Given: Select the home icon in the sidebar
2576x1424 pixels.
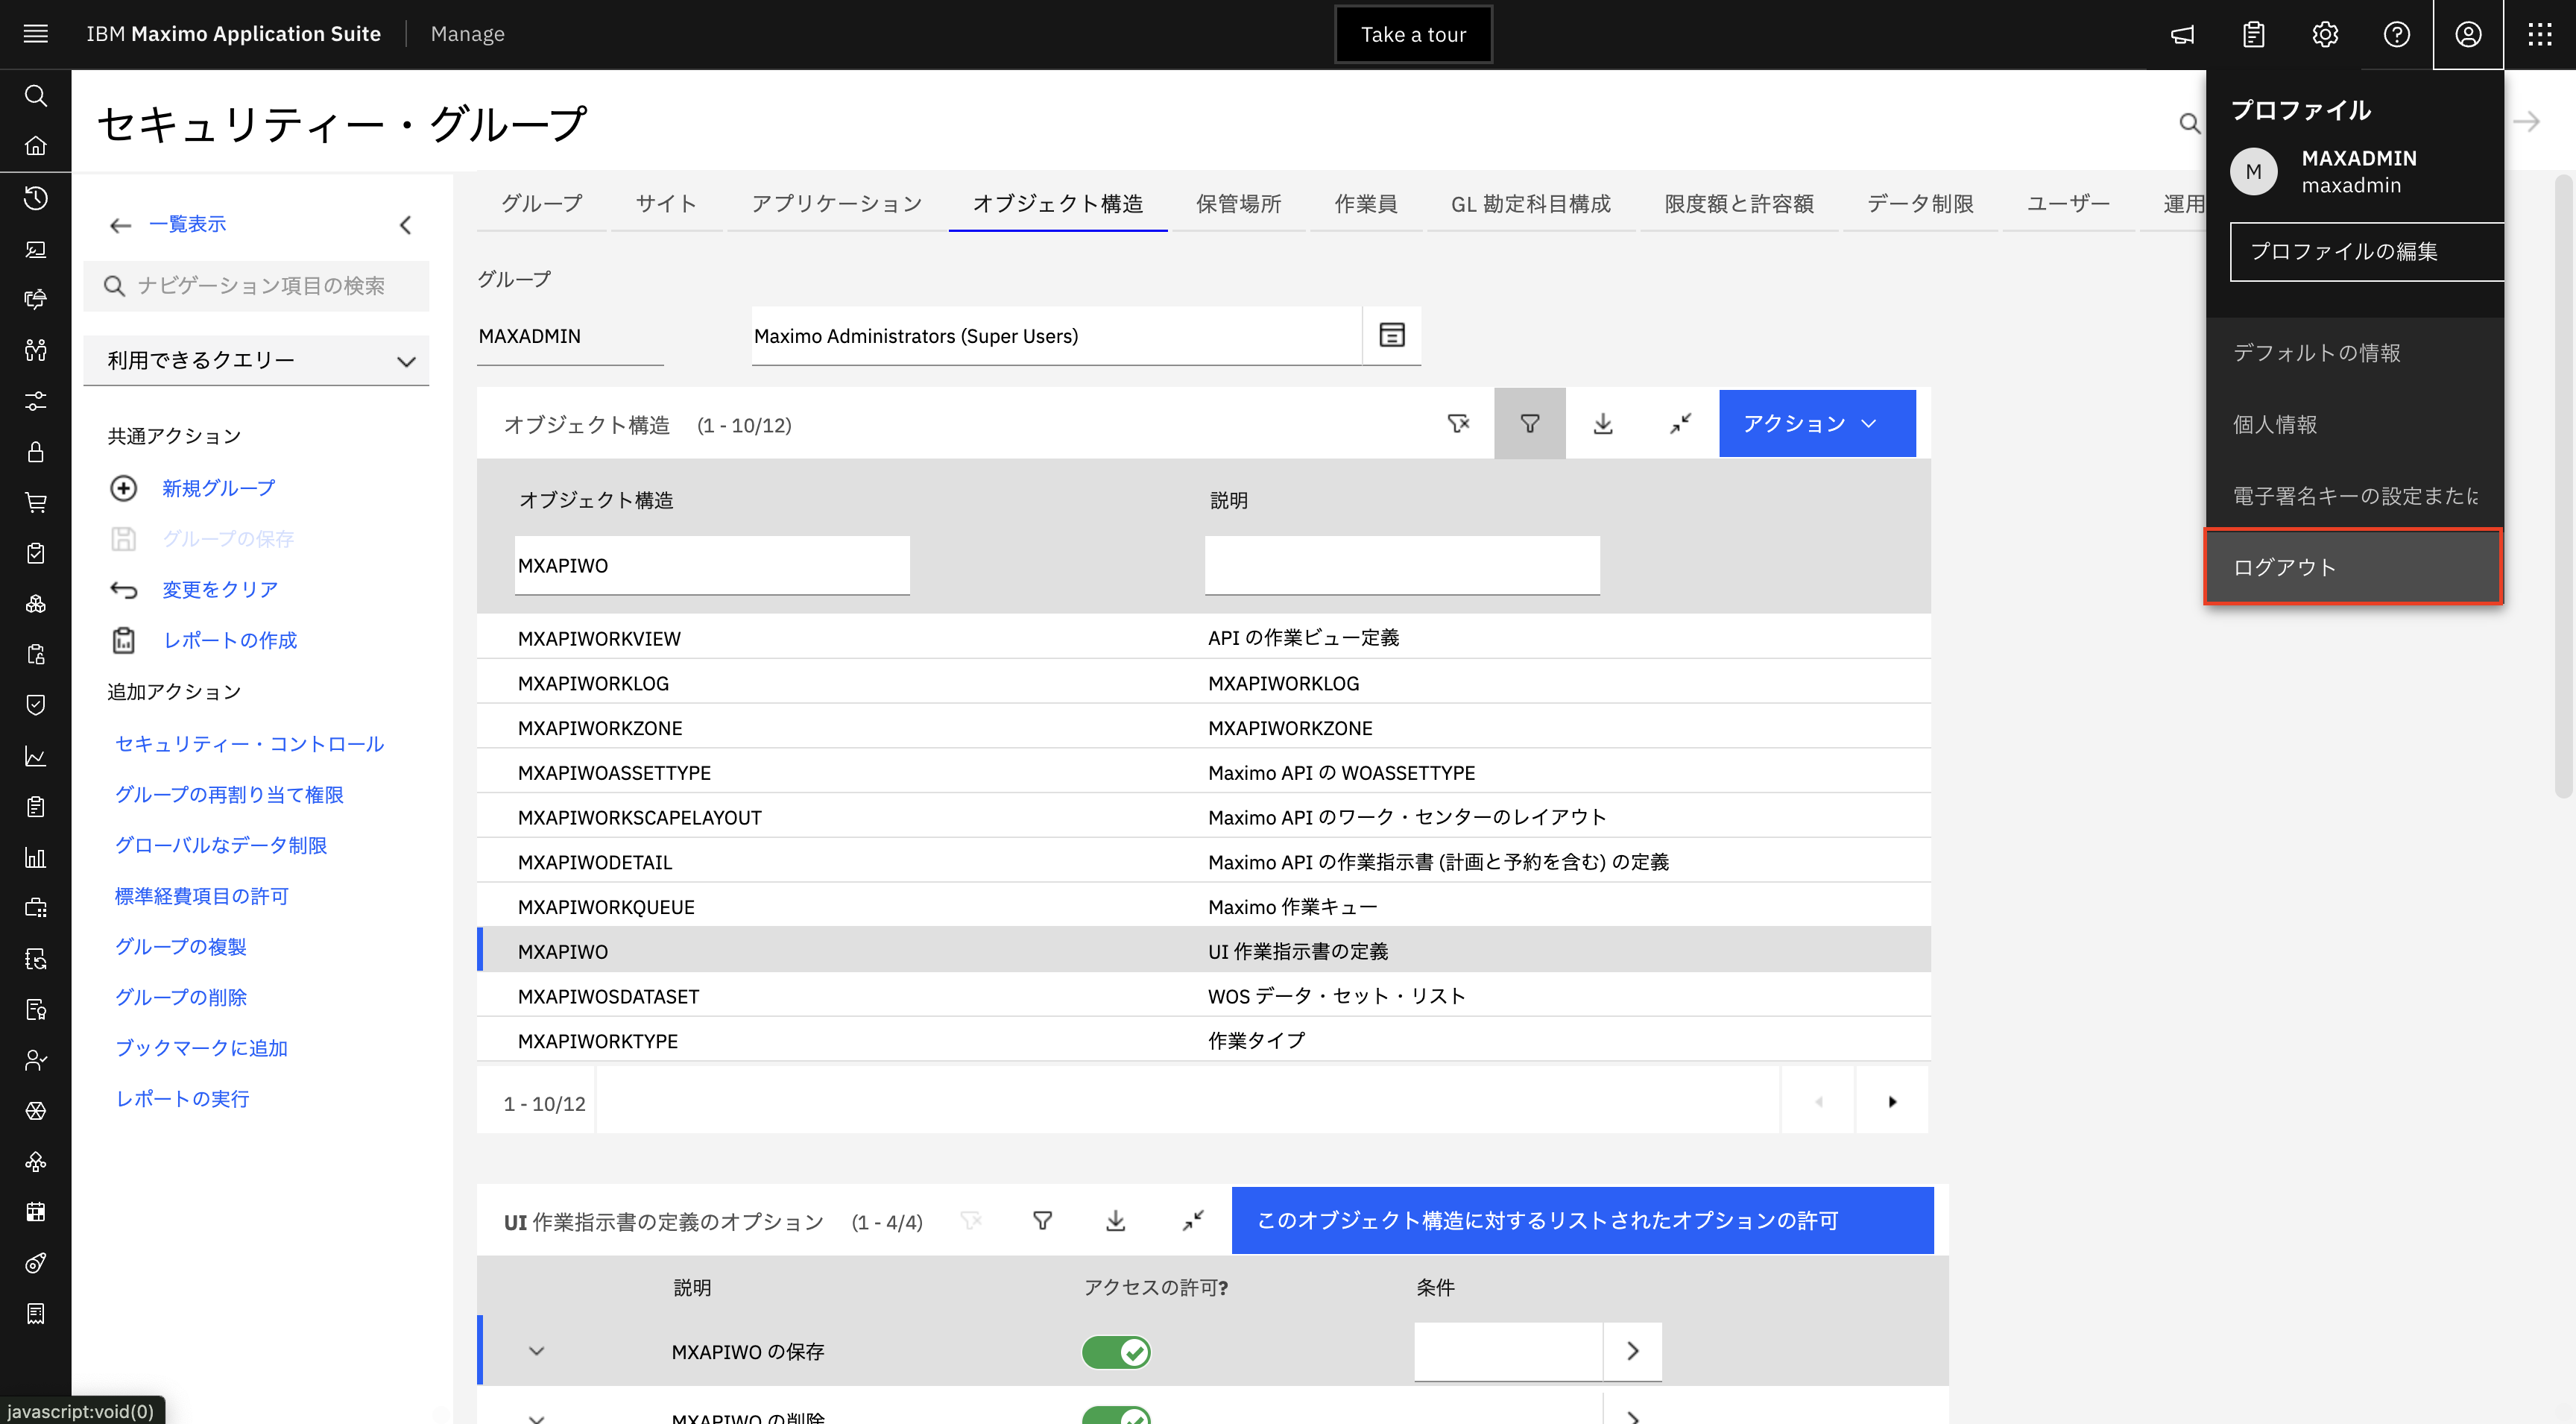Looking at the screenshot, I should click(36, 146).
